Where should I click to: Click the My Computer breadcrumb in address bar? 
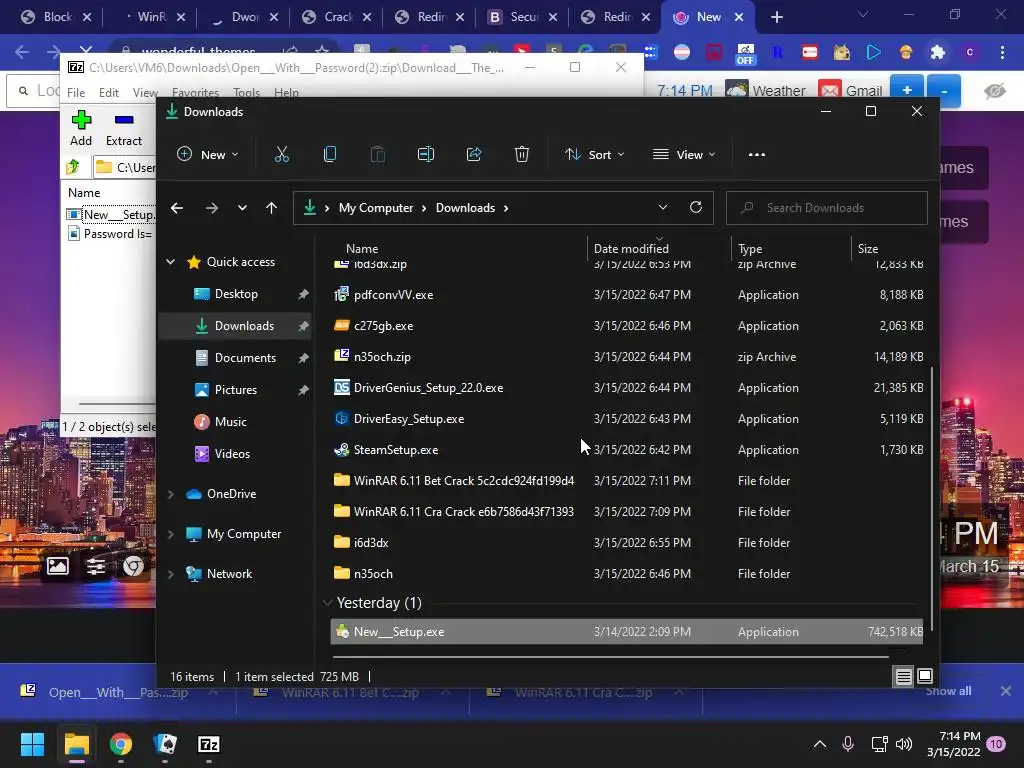376,208
